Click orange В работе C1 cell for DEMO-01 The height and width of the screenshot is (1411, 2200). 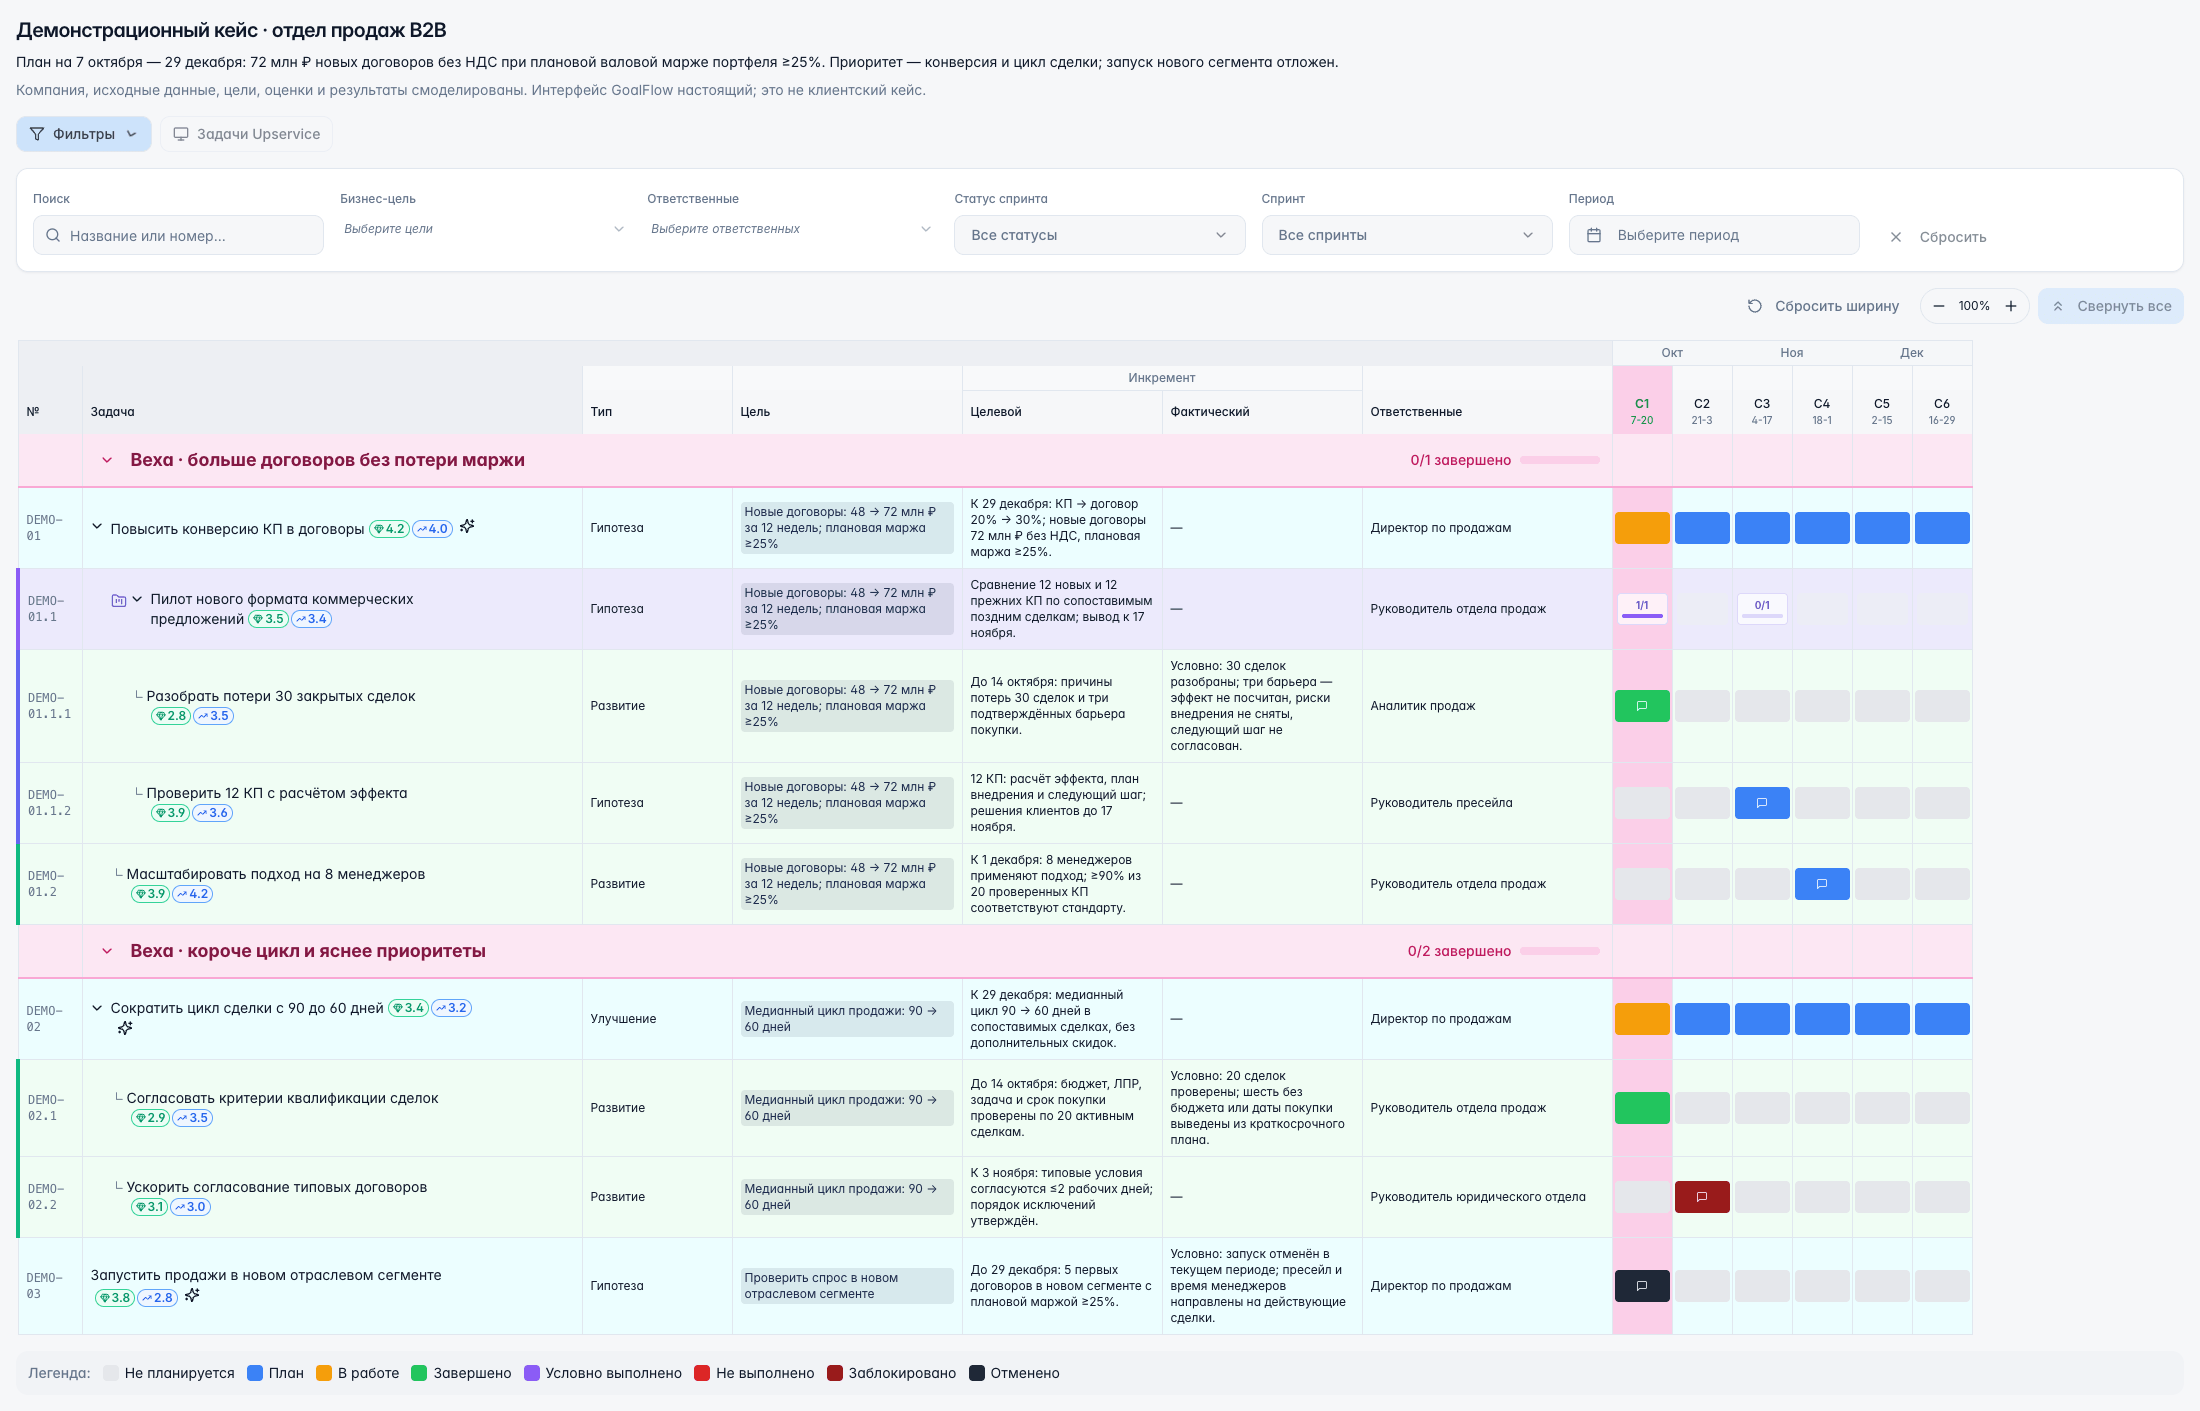click(1642, 528)
